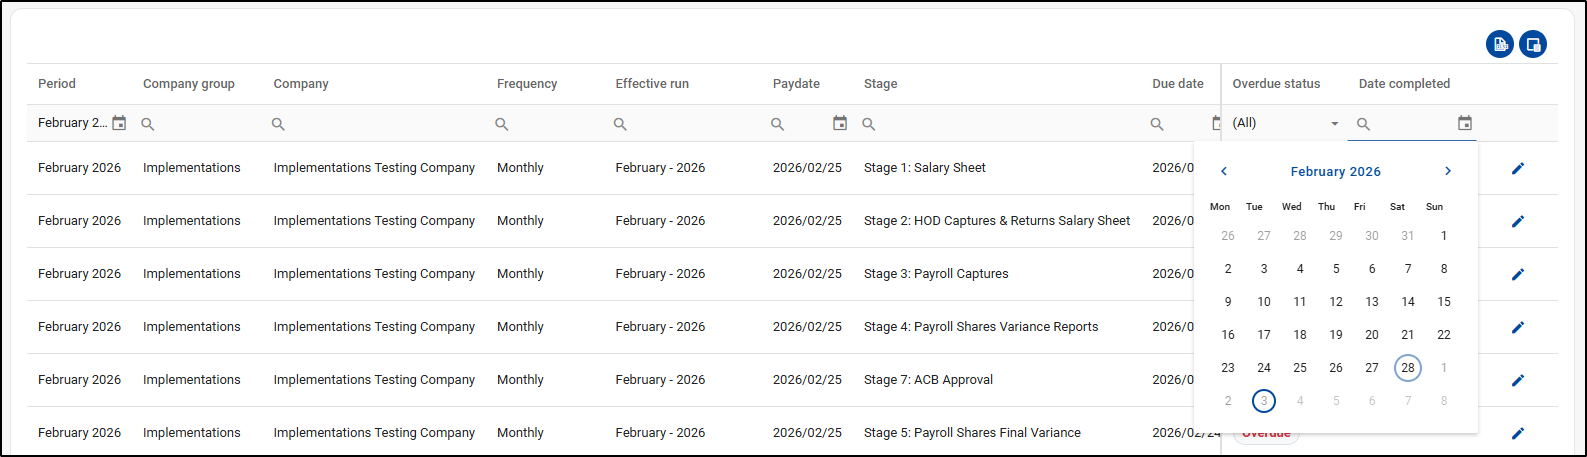Click the export to Excel icon

coord(1499,44)
